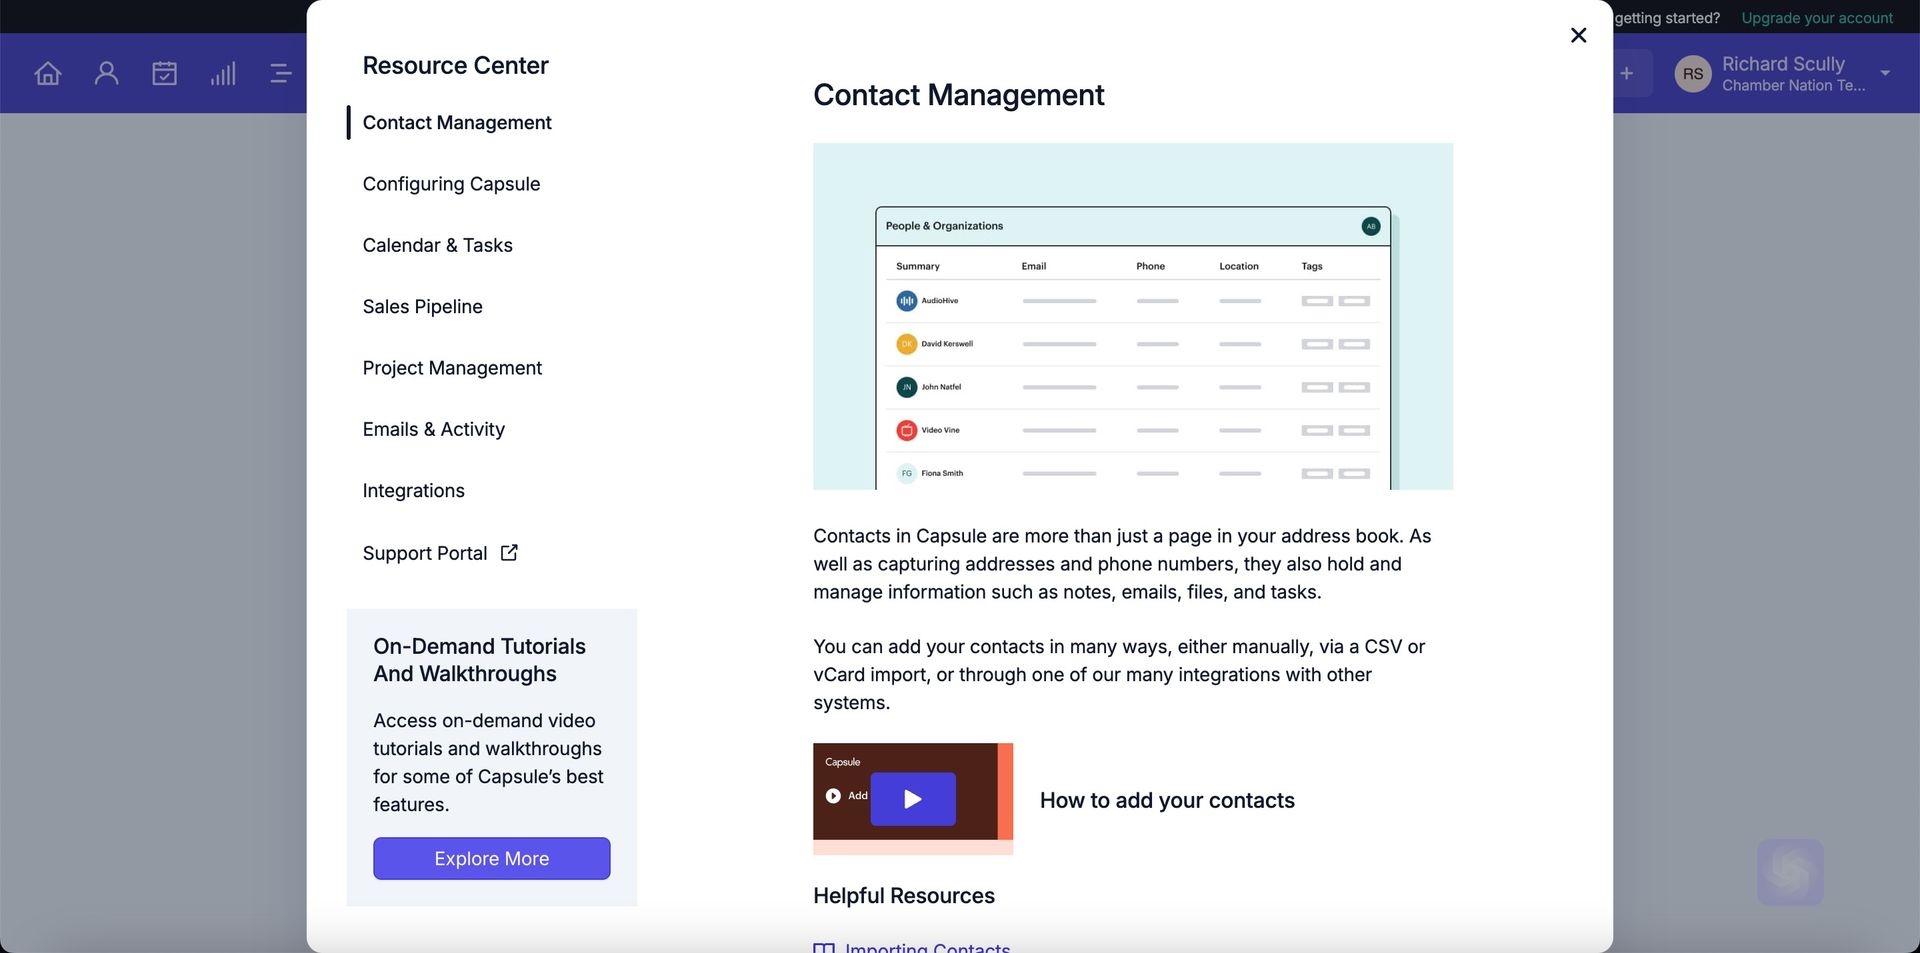Image resolution: width=1920 pixels, height=953 pixels.
Task: Select the Project Management section
Action: tap(452, 368)
